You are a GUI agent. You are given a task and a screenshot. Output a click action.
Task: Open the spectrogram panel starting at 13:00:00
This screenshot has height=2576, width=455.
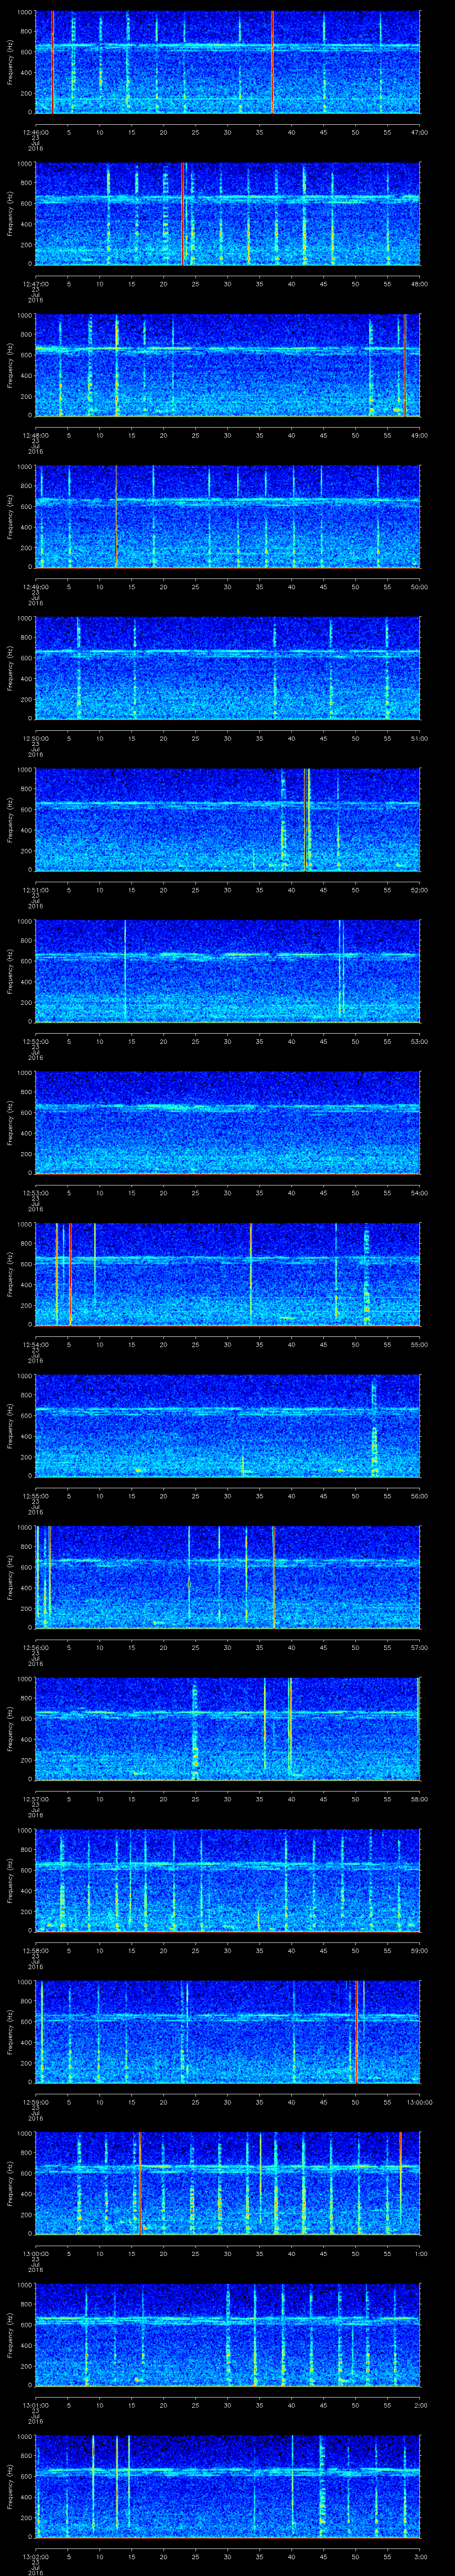[227, 2184]
